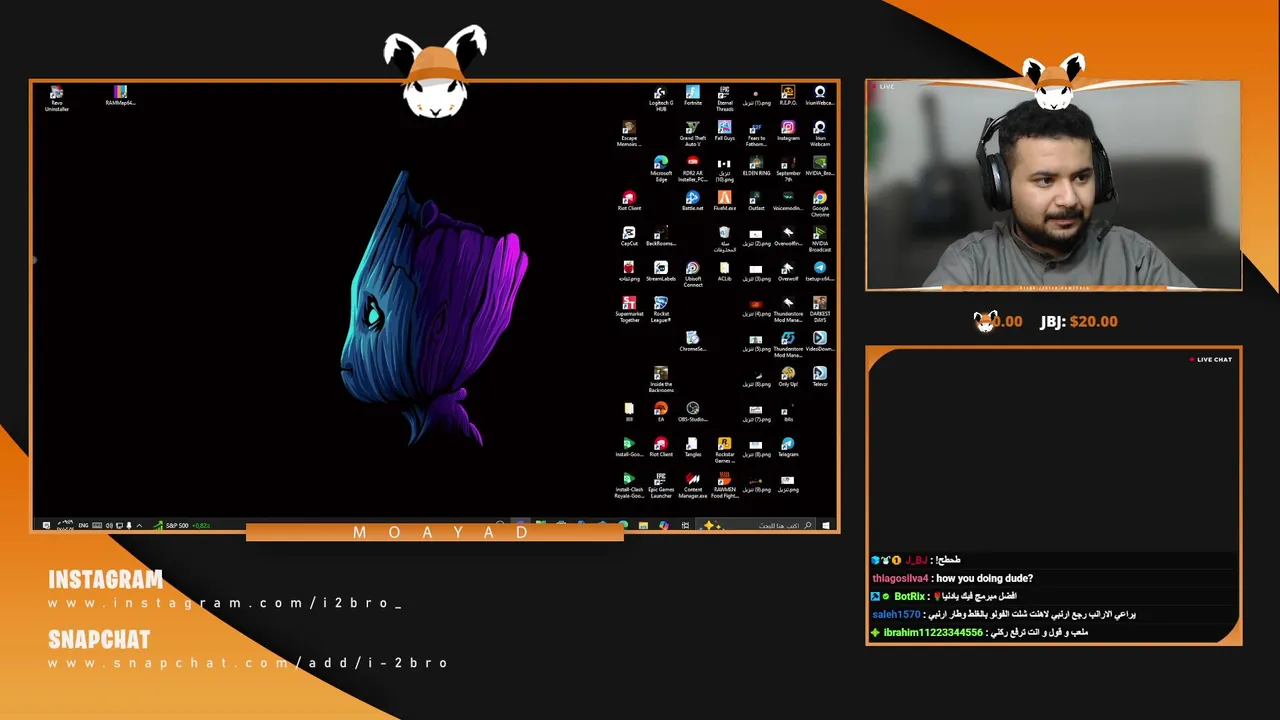The width and height of the screenshot is (1280, 720).
Task: Open the September 7th game shortcut
Action: click(x=788, y=168)
